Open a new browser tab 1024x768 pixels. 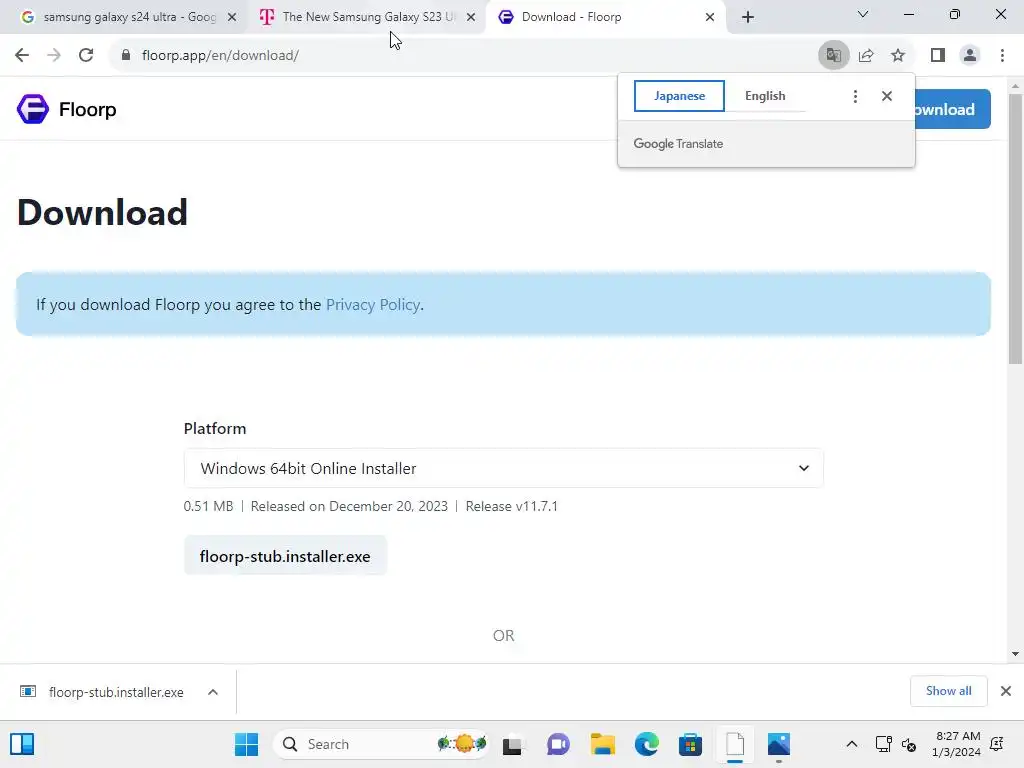[x=748, y=17]
